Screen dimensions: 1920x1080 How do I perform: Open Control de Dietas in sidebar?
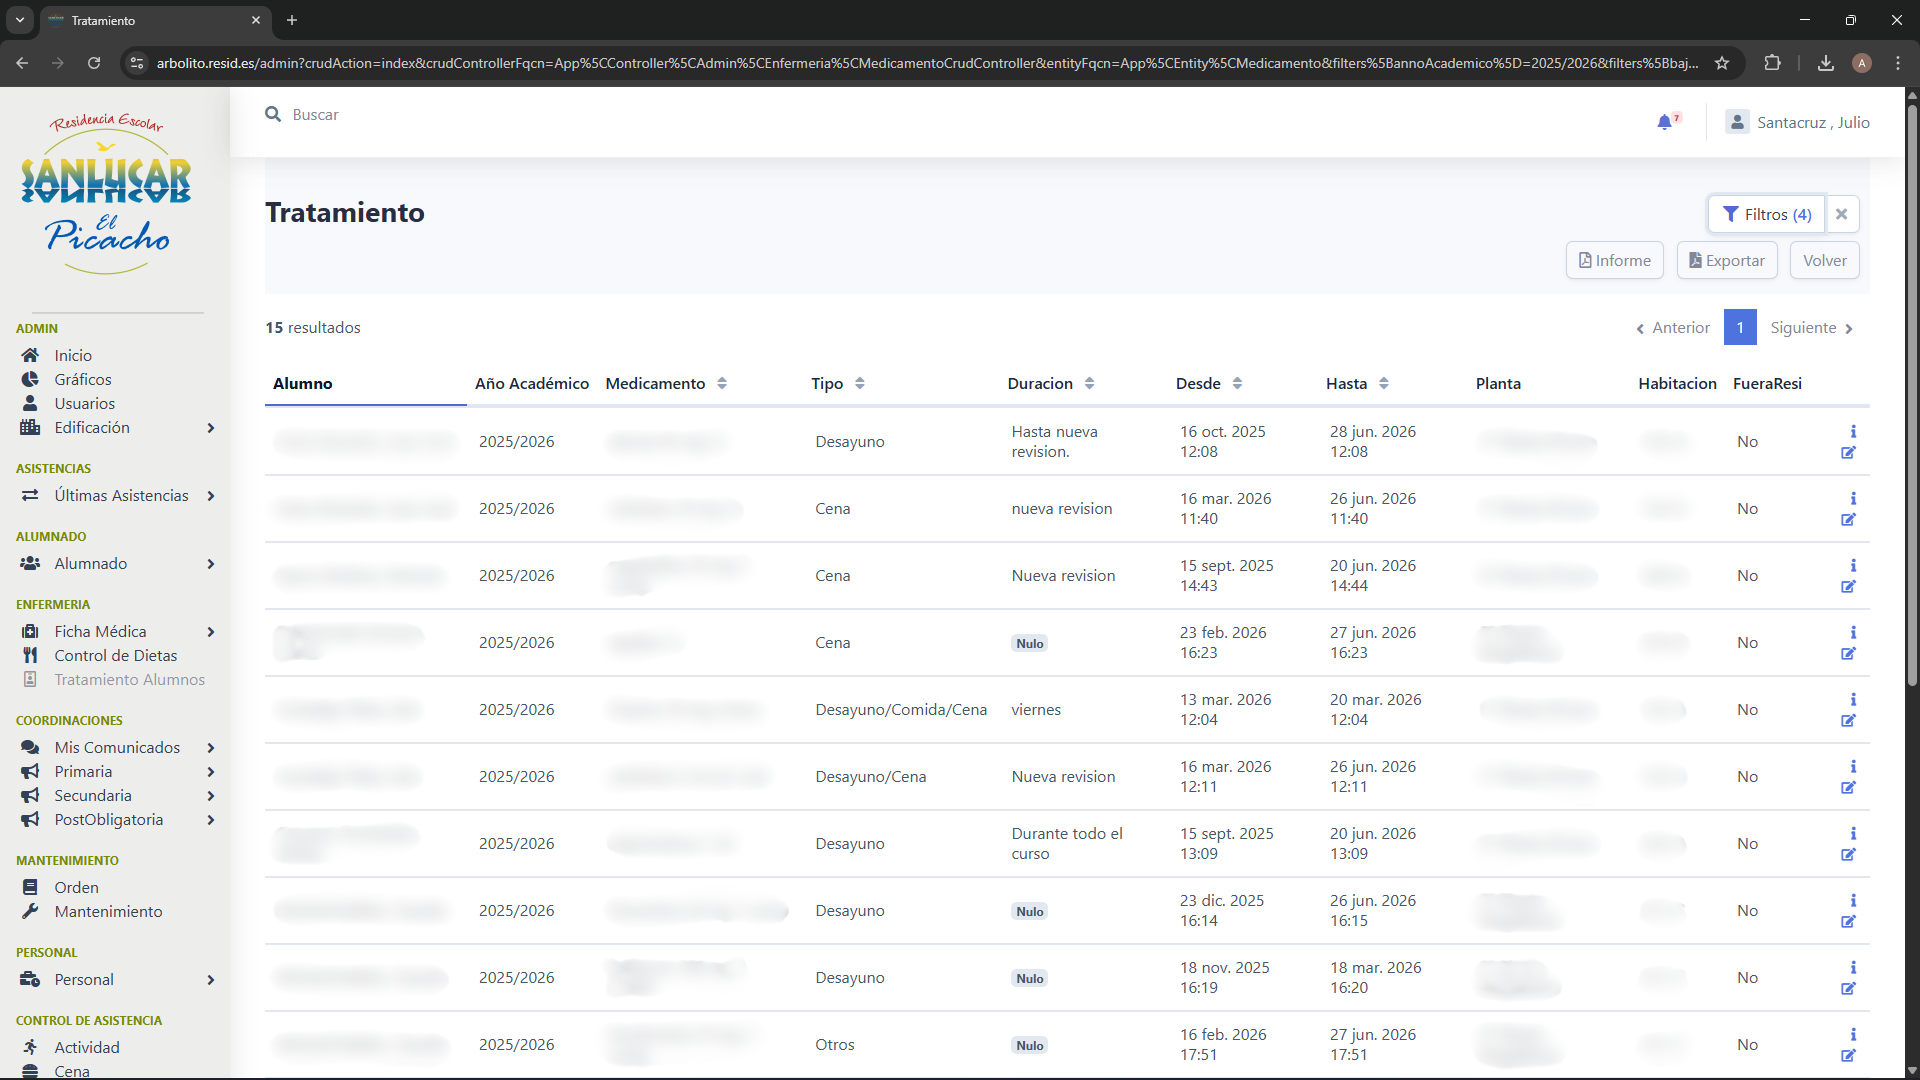click(115, 656)
